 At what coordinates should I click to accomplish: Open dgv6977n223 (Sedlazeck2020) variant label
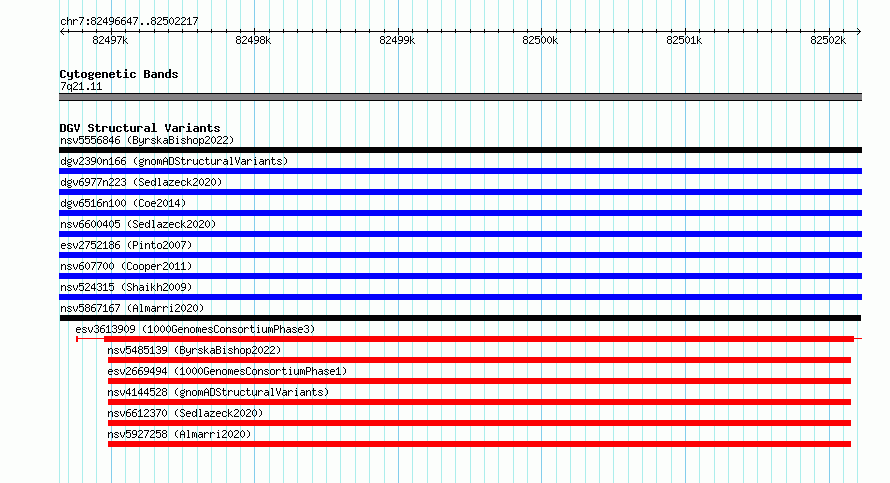[x=141, y=182]
